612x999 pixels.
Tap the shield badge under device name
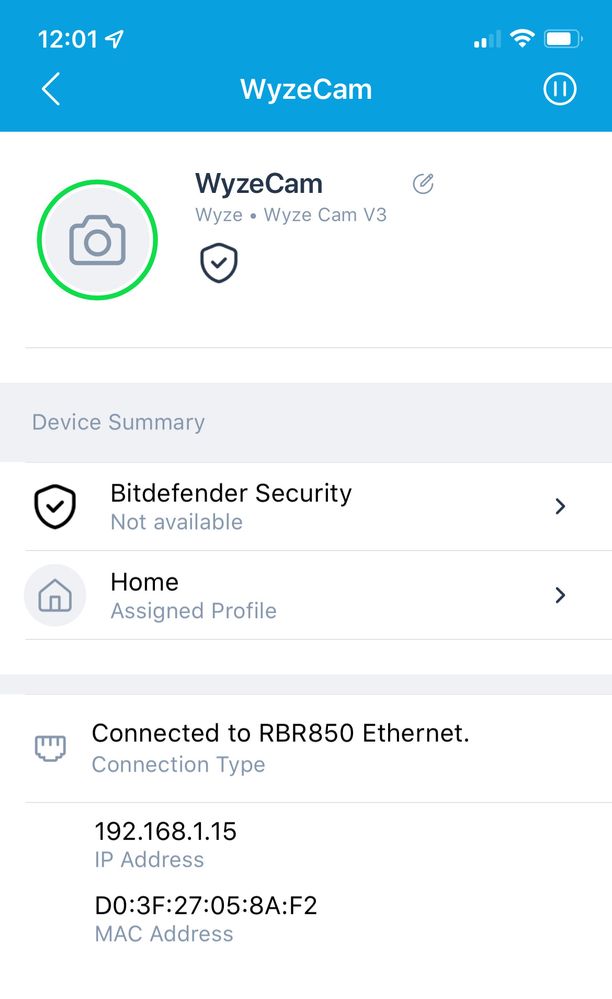tap(219, 263)
